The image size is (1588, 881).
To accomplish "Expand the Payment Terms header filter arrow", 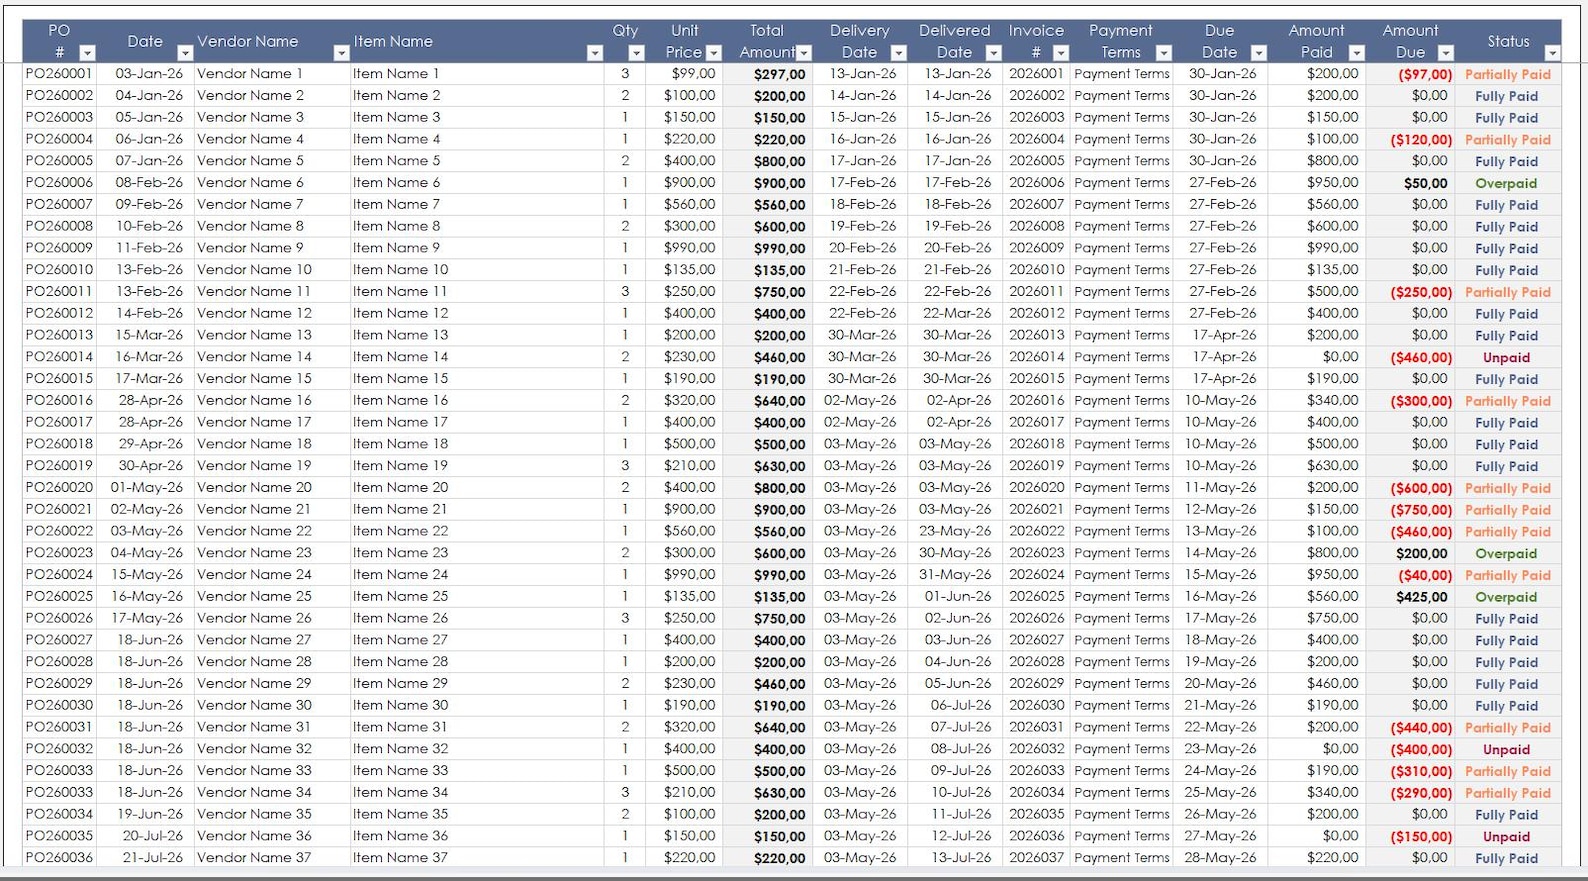I will pyautogui.click(x=1163, y=52).
